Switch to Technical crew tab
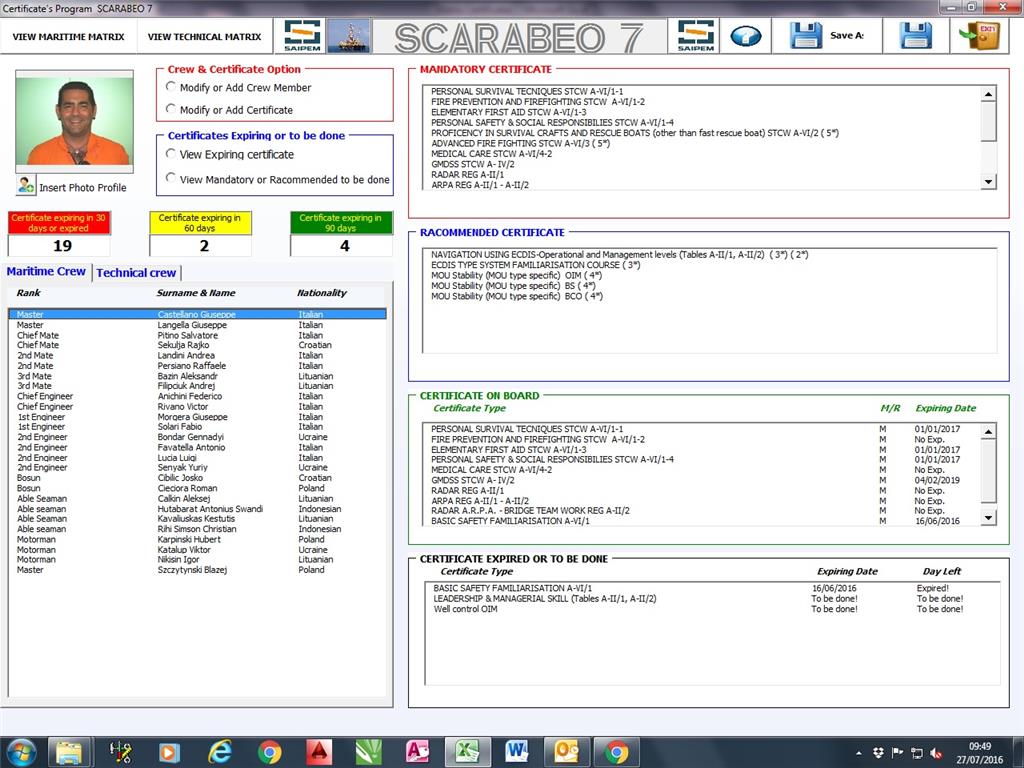Image resolution: width=1024 pixels, height=768 pixels. click(x=136, y=272)
